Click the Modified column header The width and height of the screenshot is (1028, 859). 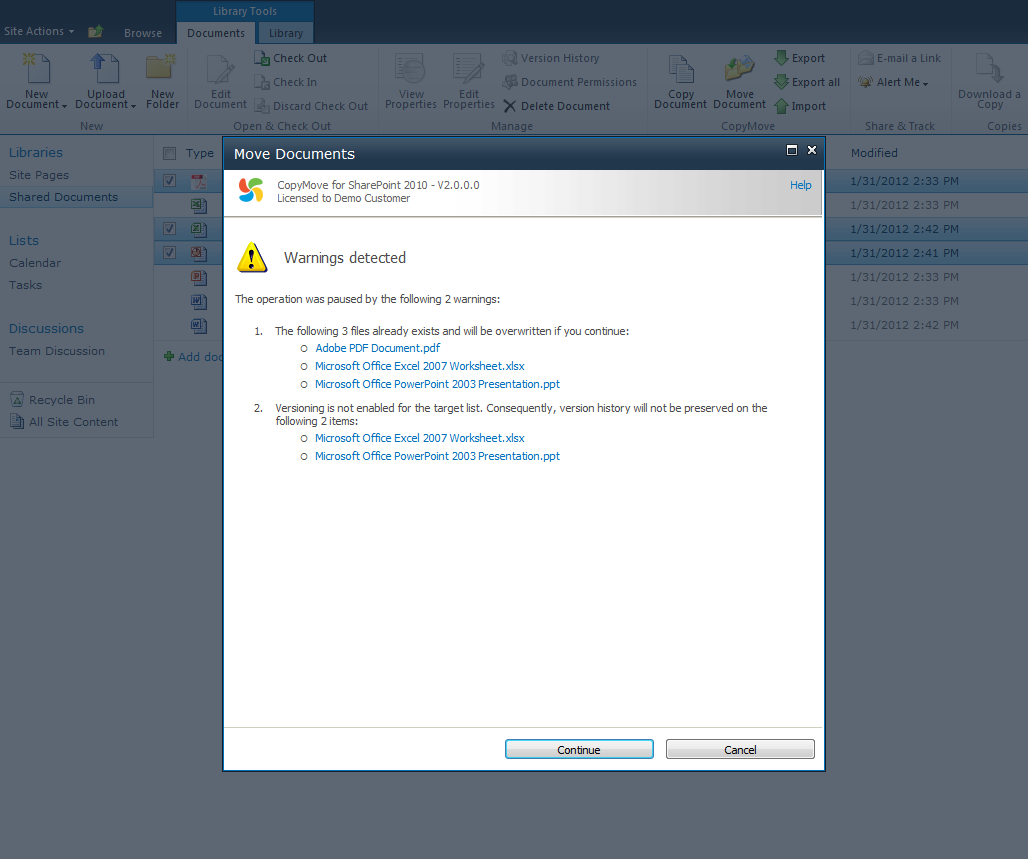point(874,153)
